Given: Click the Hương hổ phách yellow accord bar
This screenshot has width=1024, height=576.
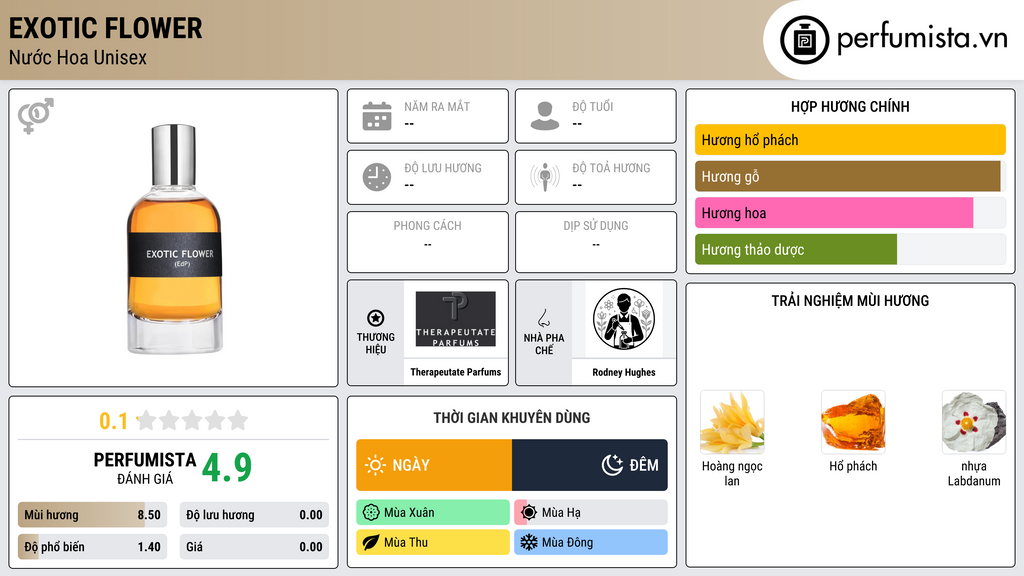Looking at the screenshot, I should click(x=850, y=140).
